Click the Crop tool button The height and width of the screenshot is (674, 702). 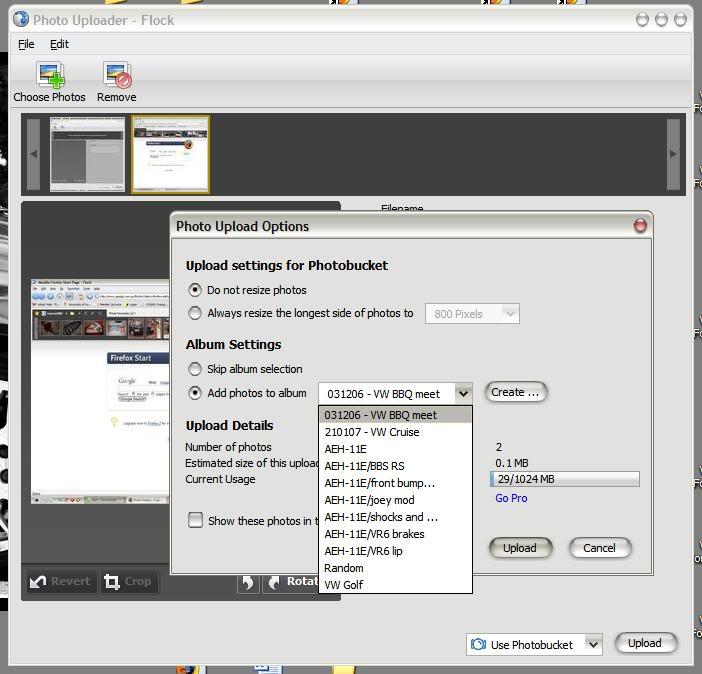tap(129, 581)
